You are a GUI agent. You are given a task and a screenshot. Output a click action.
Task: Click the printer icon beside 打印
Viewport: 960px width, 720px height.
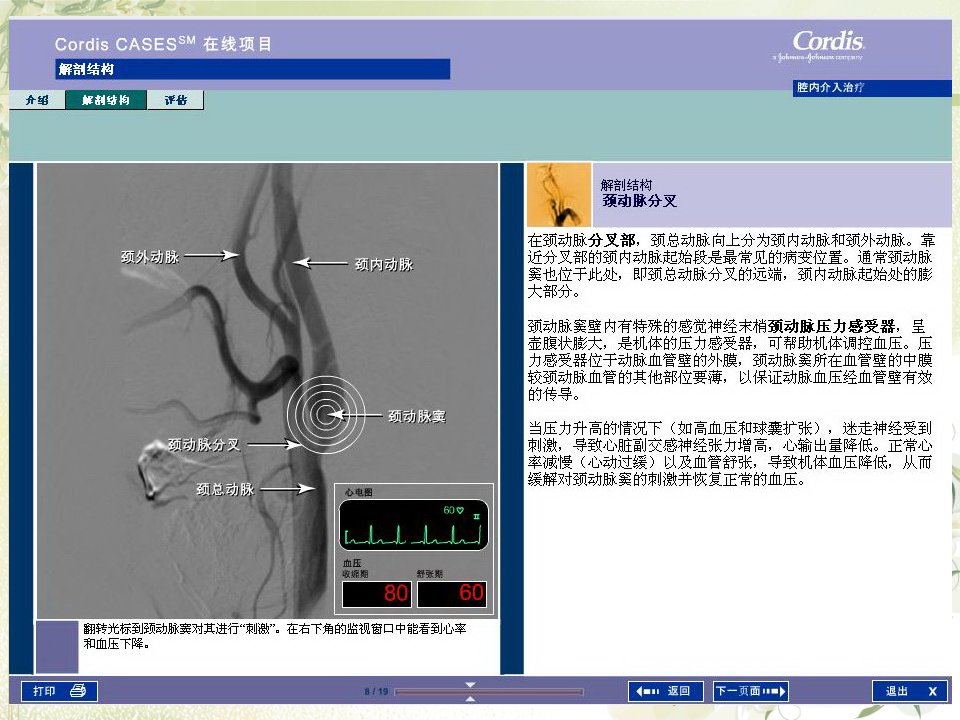[x=78, y=691]
